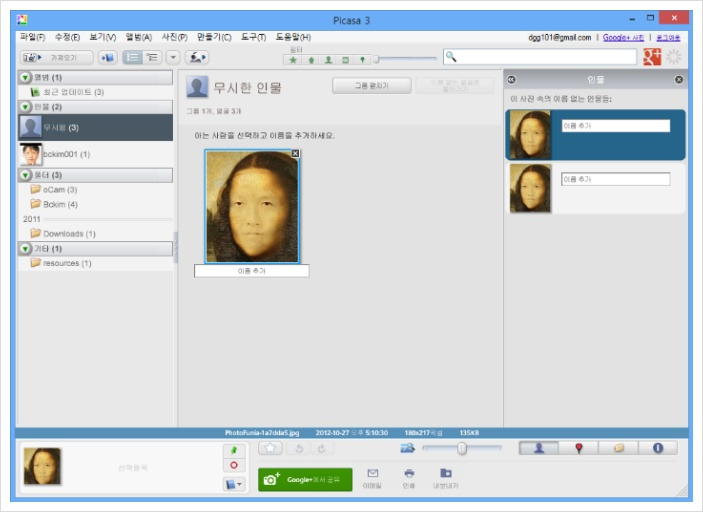This screenshot has height=512, width=703.
Task: Toggle the Tags panel button
Action: pyautogui.click(x=618, y=448)
